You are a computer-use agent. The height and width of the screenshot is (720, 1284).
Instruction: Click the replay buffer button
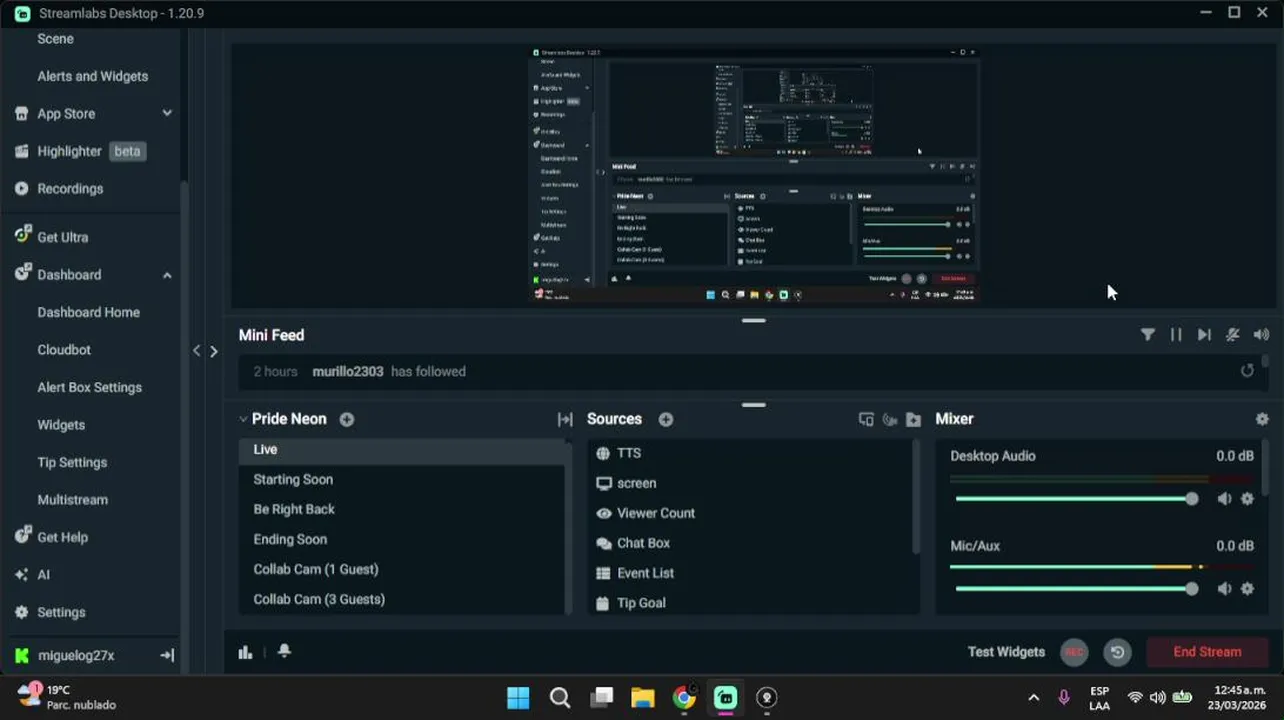1117,652
